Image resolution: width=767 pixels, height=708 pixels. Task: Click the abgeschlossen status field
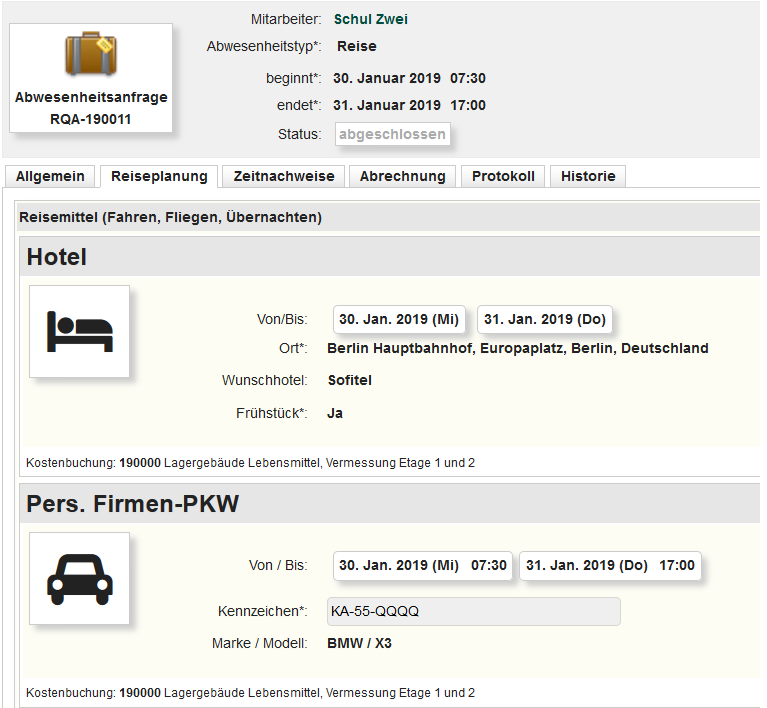point(392,134)
